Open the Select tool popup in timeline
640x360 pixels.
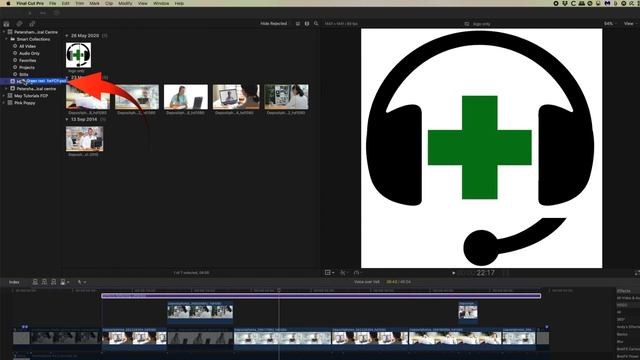pyautogui.click(x=82, y=282)
